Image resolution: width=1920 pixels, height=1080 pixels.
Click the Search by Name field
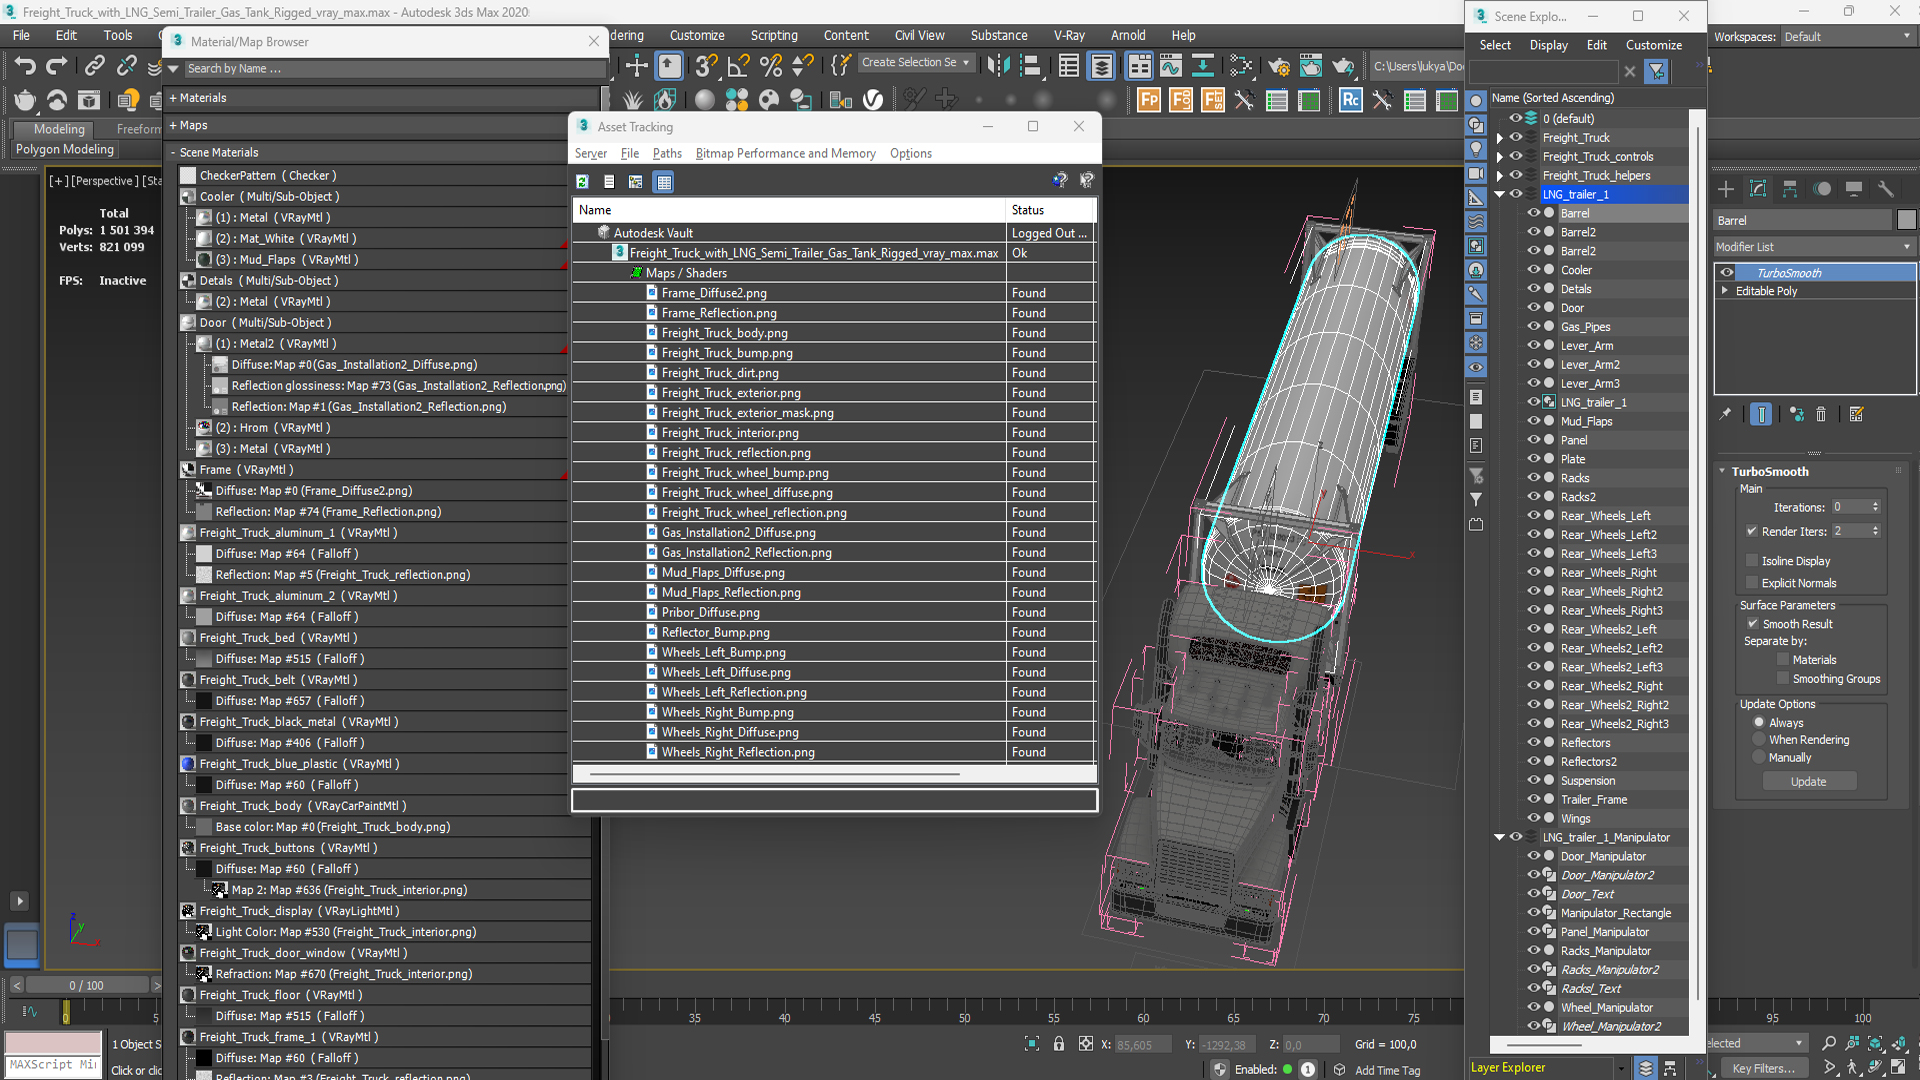click(395, 68)
